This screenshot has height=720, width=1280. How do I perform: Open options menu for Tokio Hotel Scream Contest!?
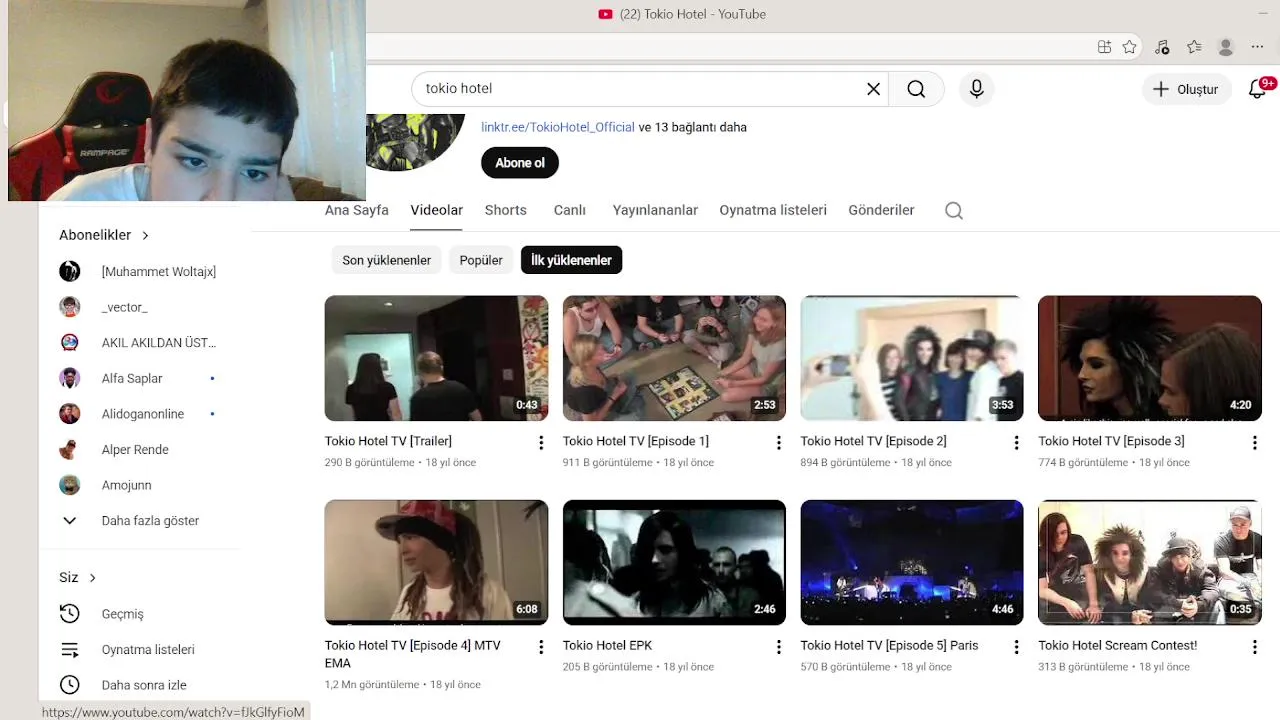click(1255, 647)
